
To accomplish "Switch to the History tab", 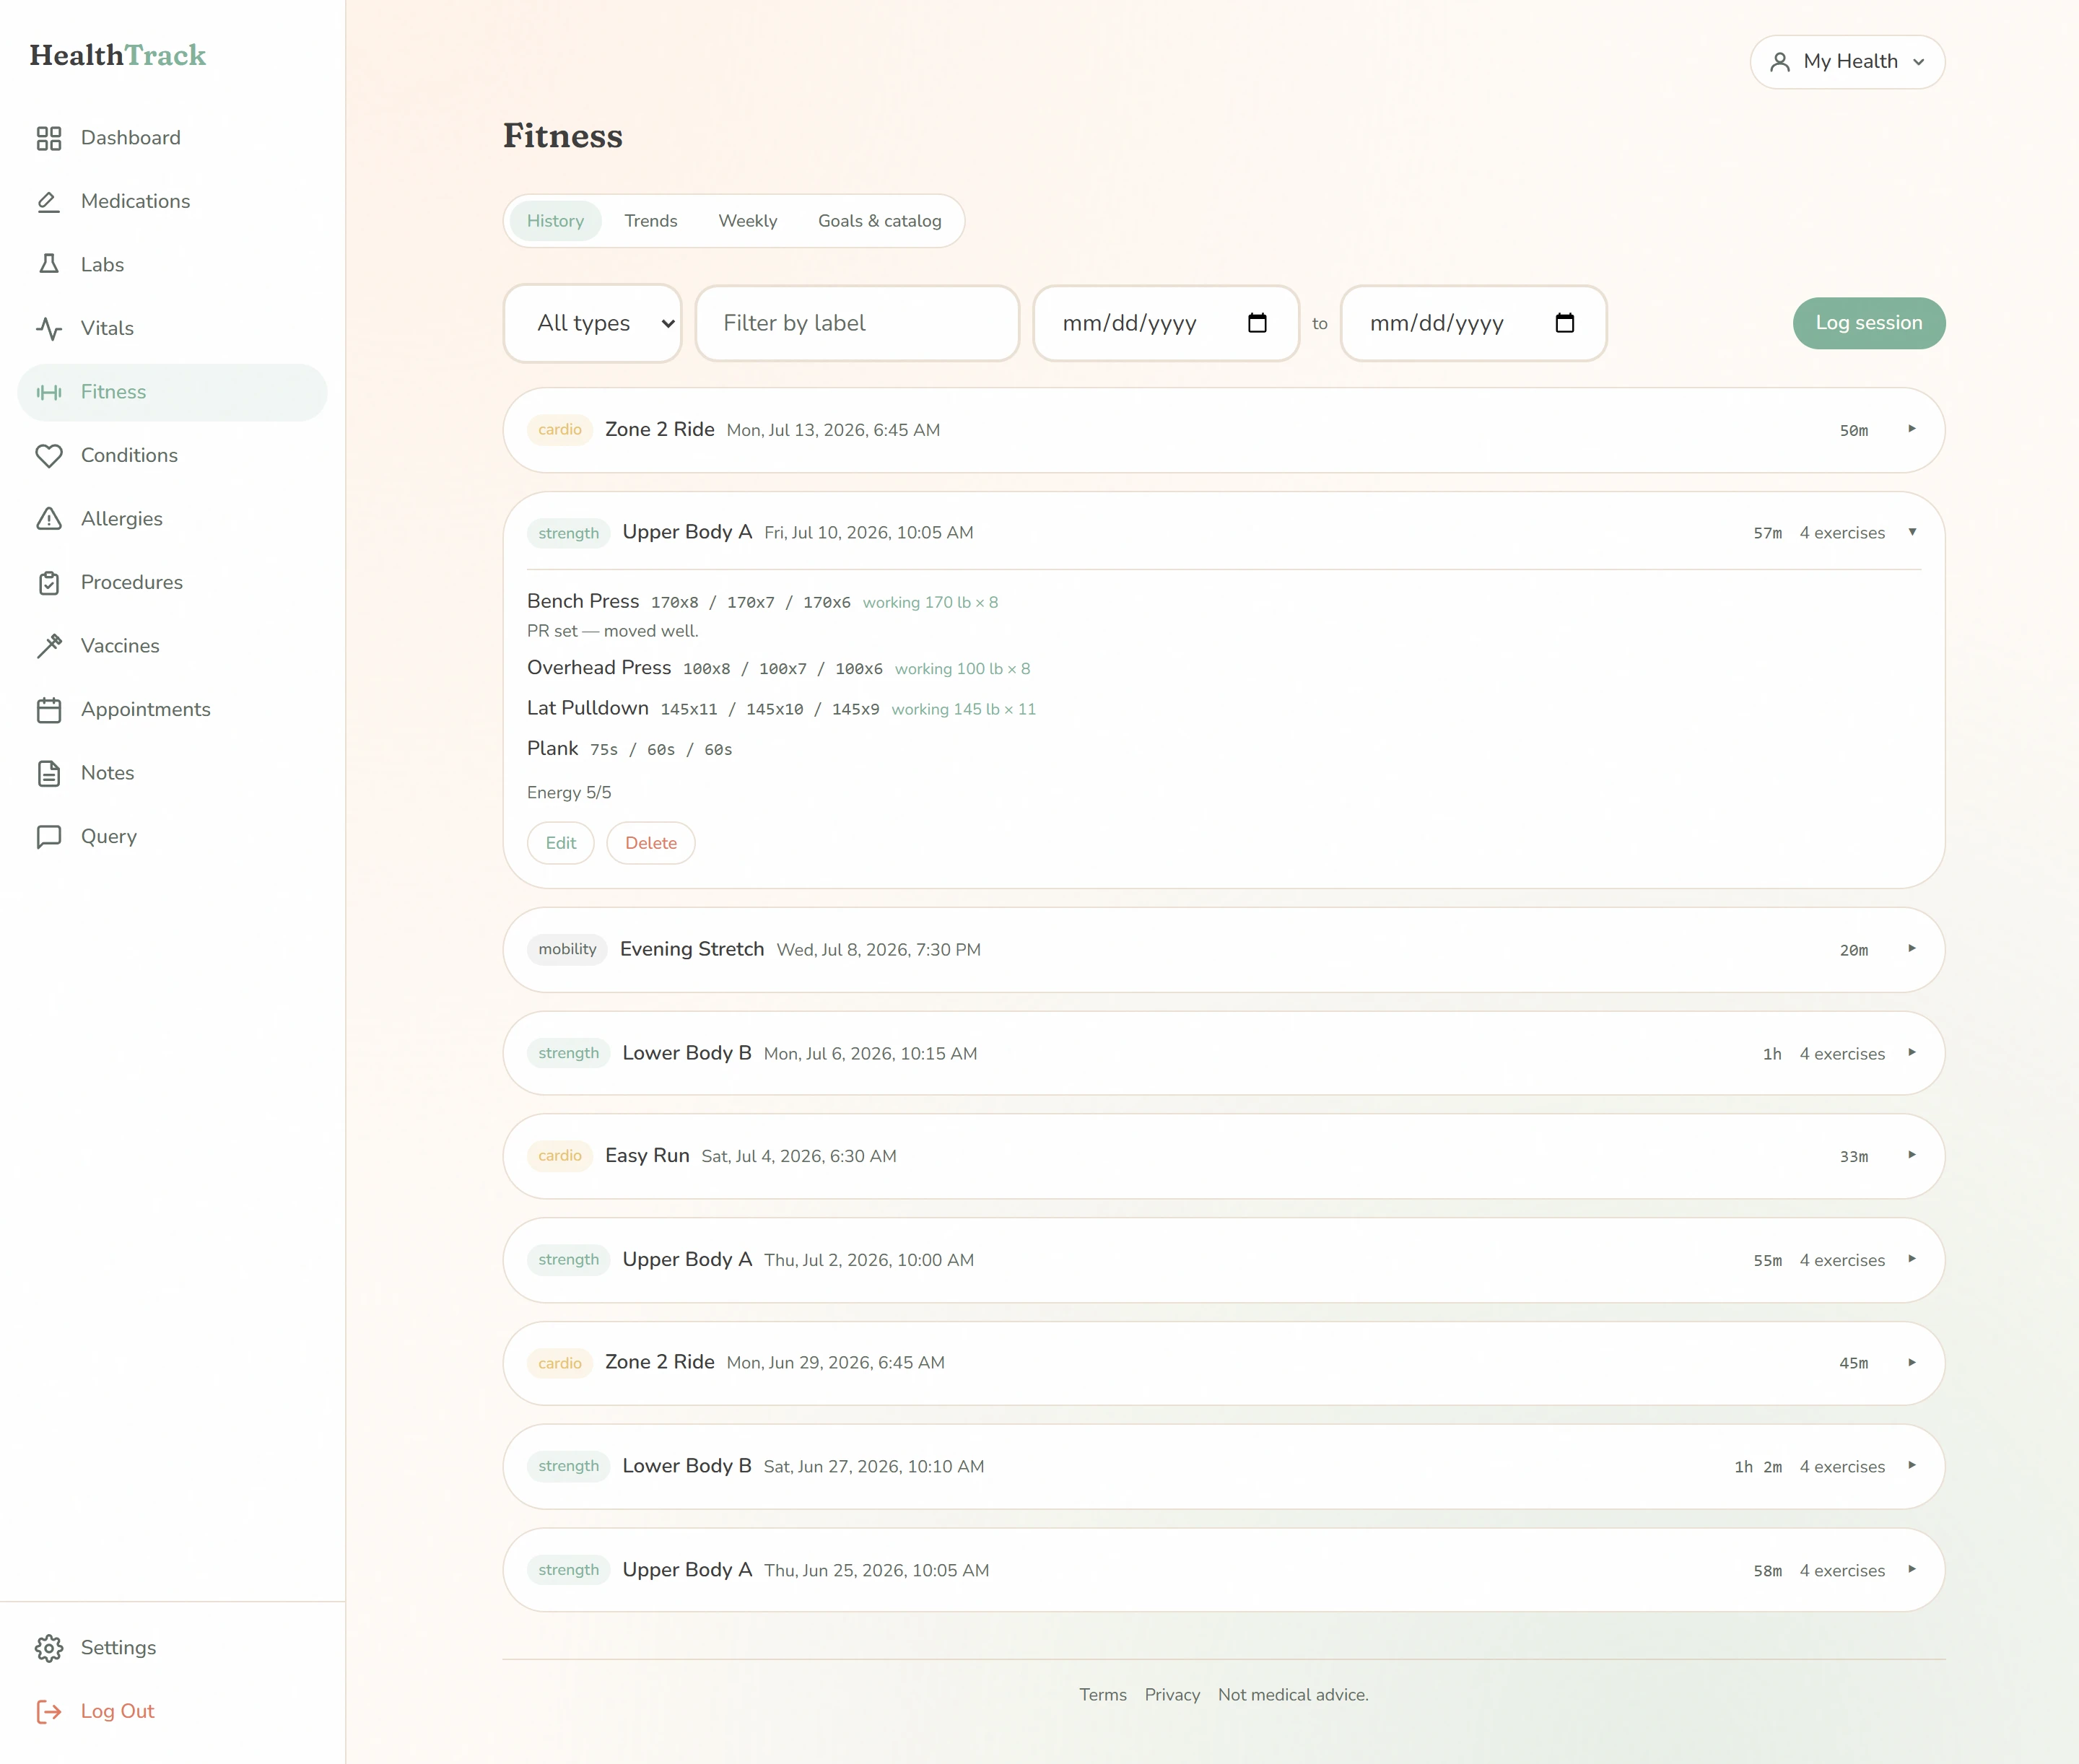I will coord(555,221).
